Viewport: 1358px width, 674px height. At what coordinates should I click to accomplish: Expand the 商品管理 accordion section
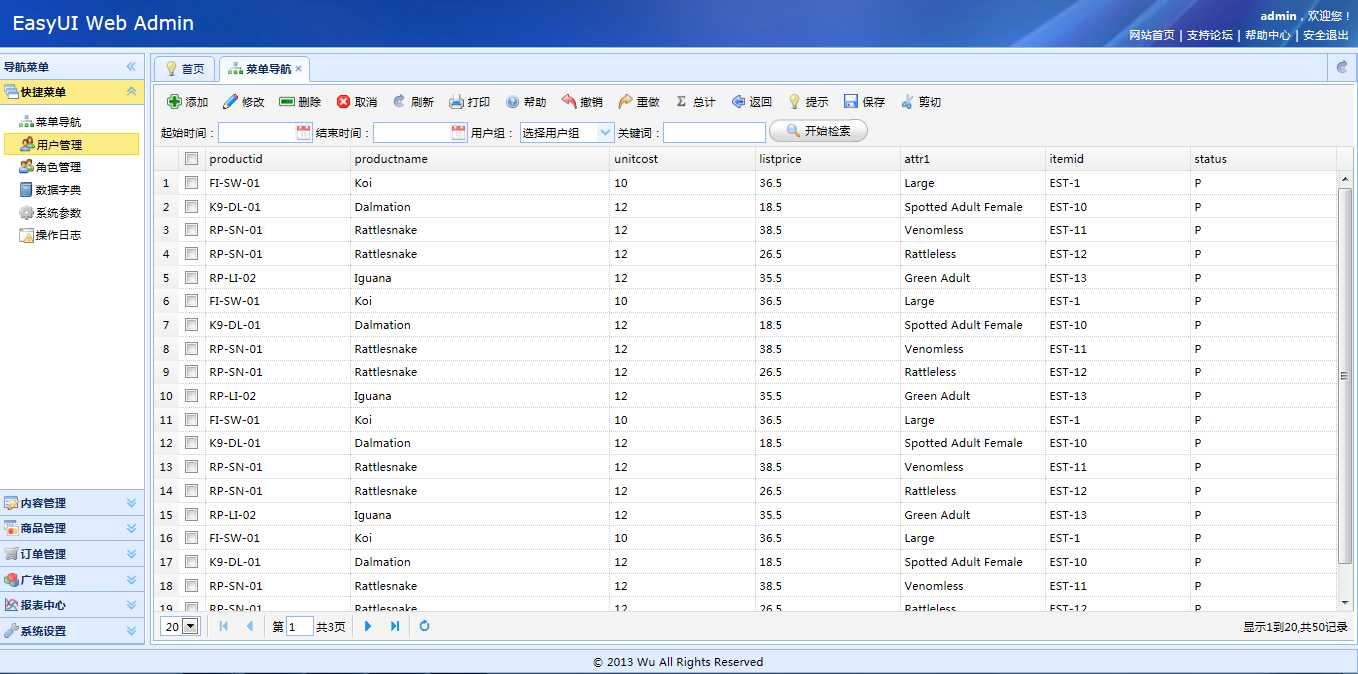pos(131,528)
